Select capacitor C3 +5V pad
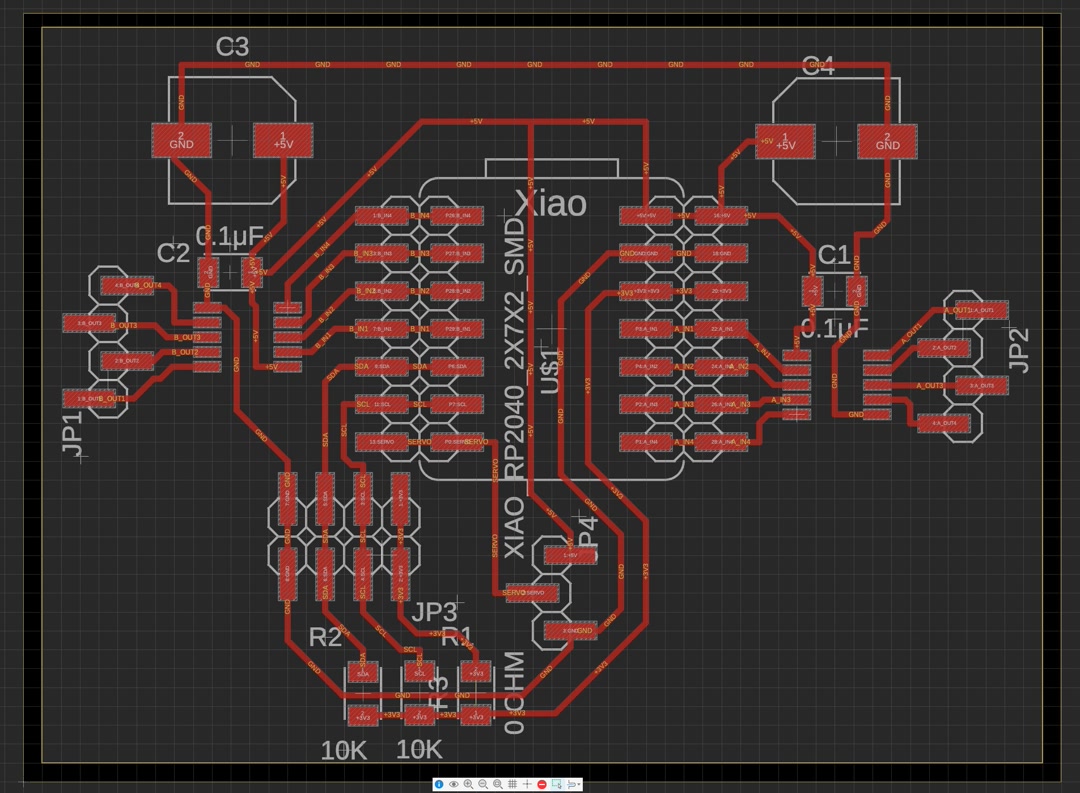This screenshot has height=793, width=1080. [283, 141]
